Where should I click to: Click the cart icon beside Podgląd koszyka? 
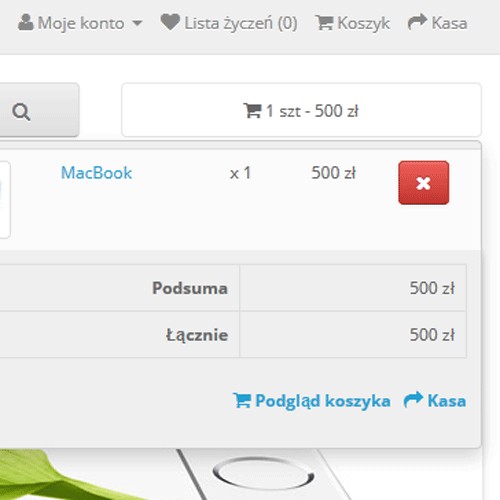pos(242,400)
